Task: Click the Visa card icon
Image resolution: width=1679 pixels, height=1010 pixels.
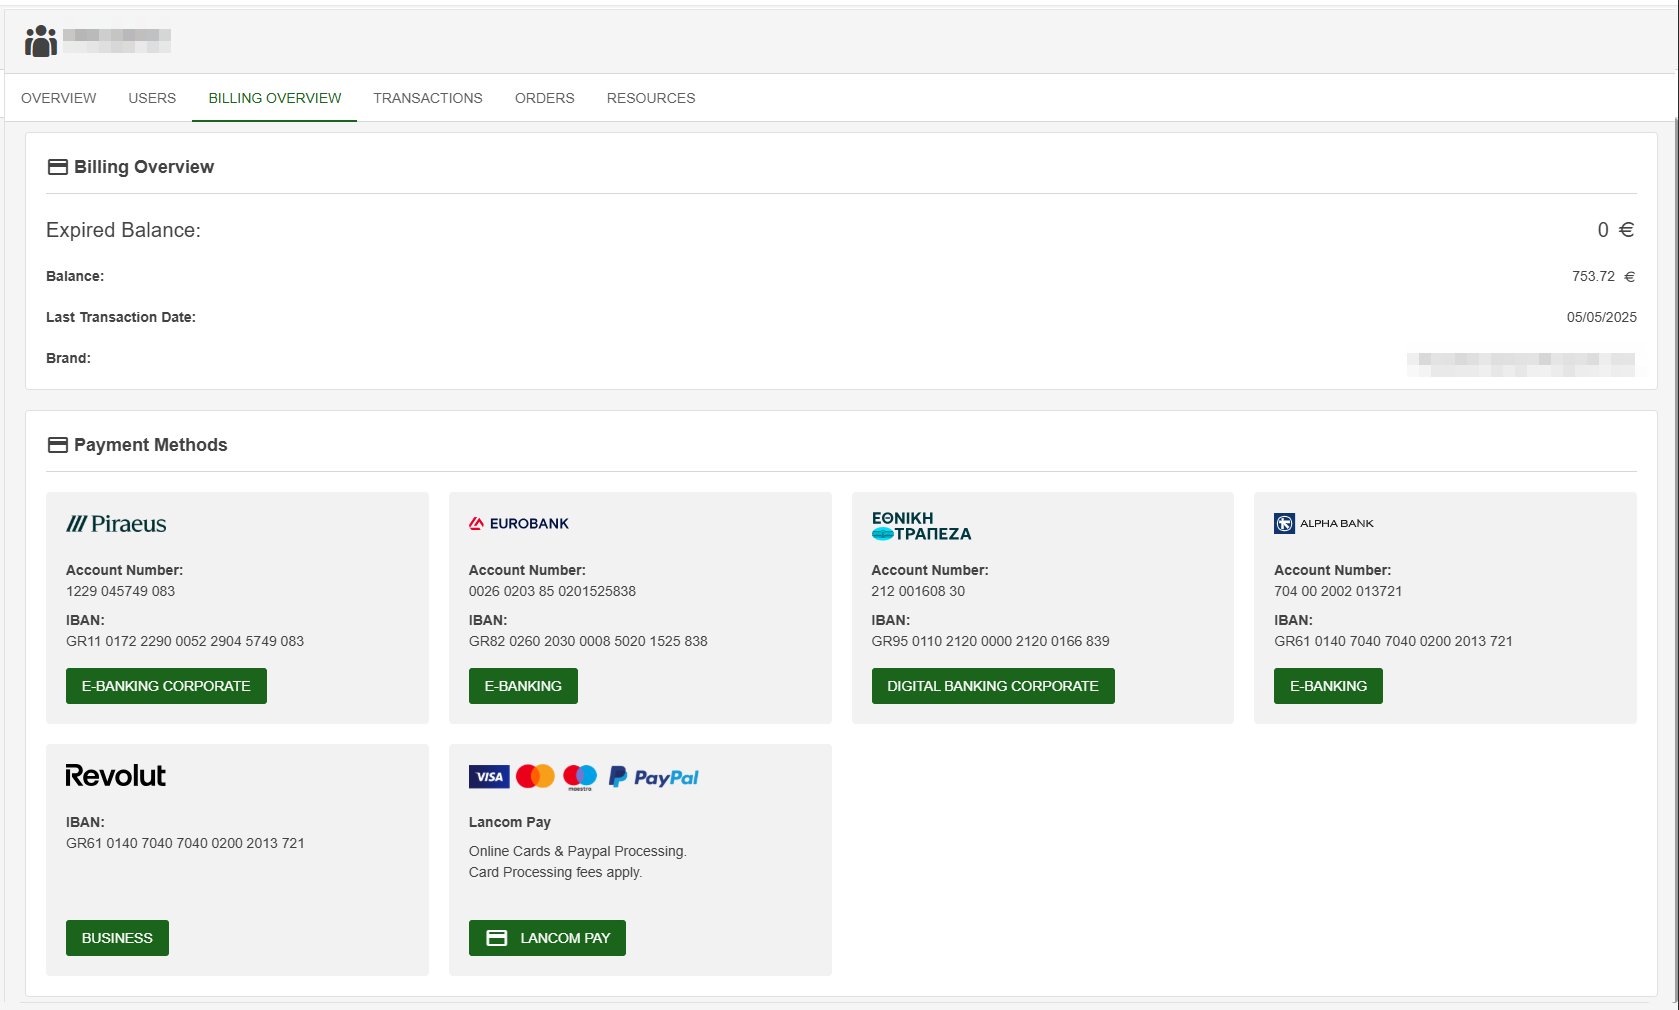Action: click(489, 776)
